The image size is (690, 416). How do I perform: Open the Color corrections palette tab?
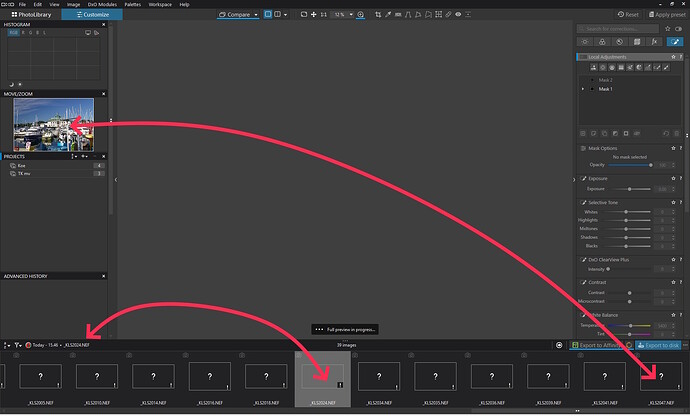click(602, 42)
